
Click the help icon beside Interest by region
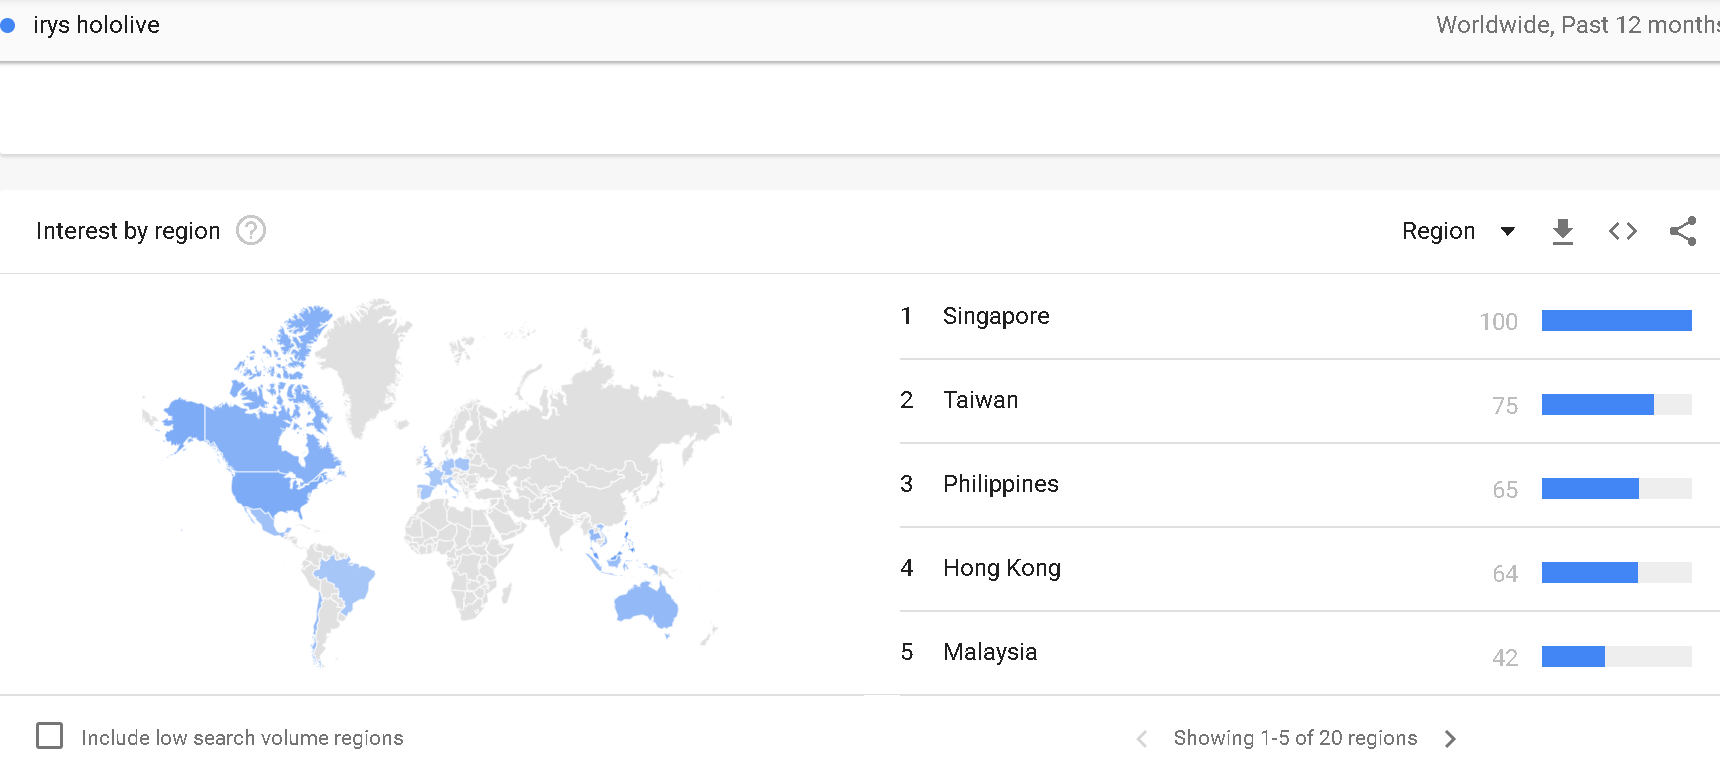pyautogui.click(x=251, y=231)
